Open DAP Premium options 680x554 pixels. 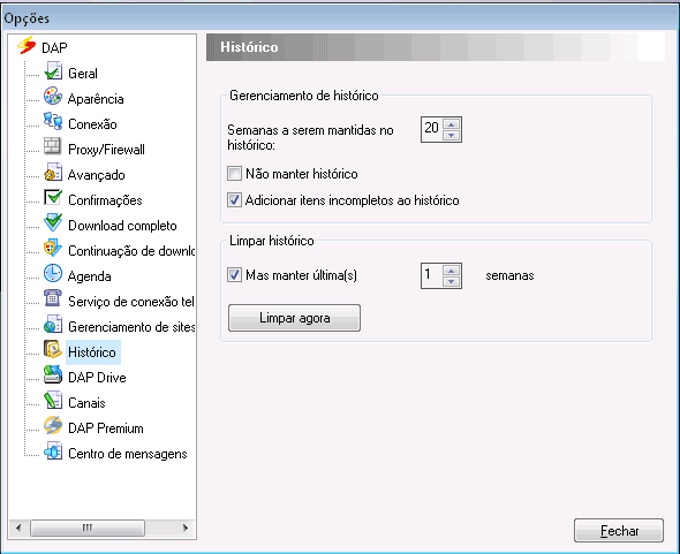point(106,428)
